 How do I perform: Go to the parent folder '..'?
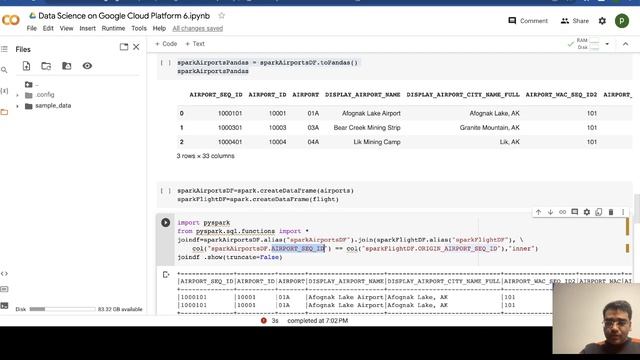click(x=31, y=84)
